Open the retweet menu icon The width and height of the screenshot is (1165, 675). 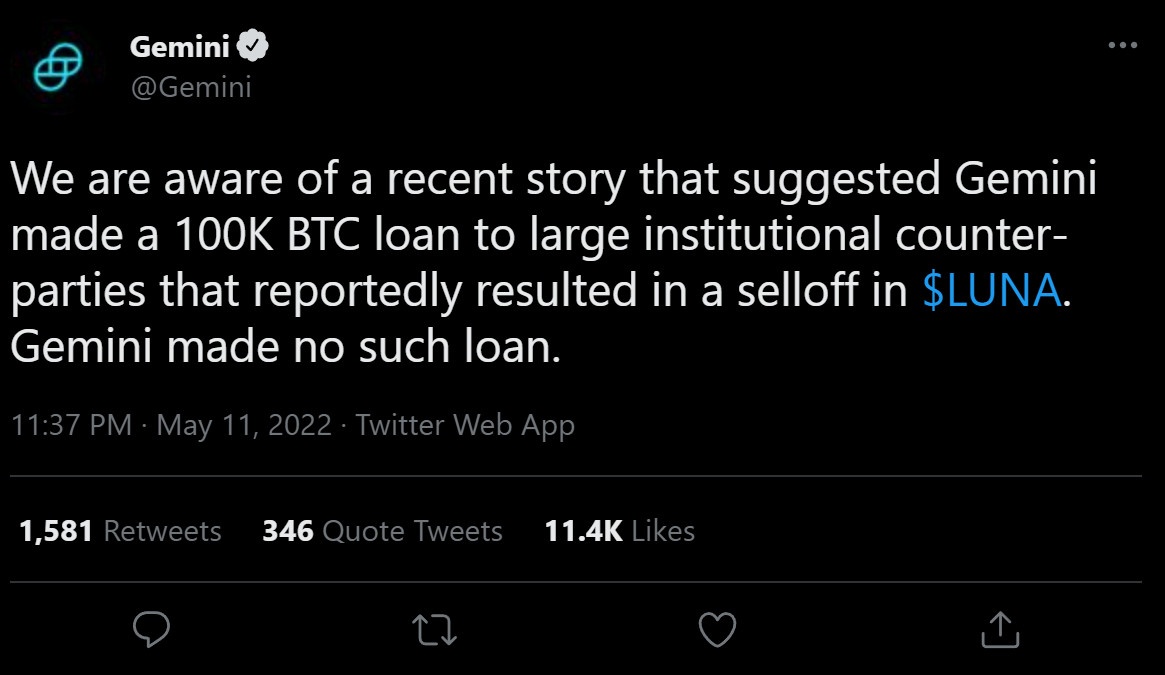pyautogui.click(x=435, y=629)
